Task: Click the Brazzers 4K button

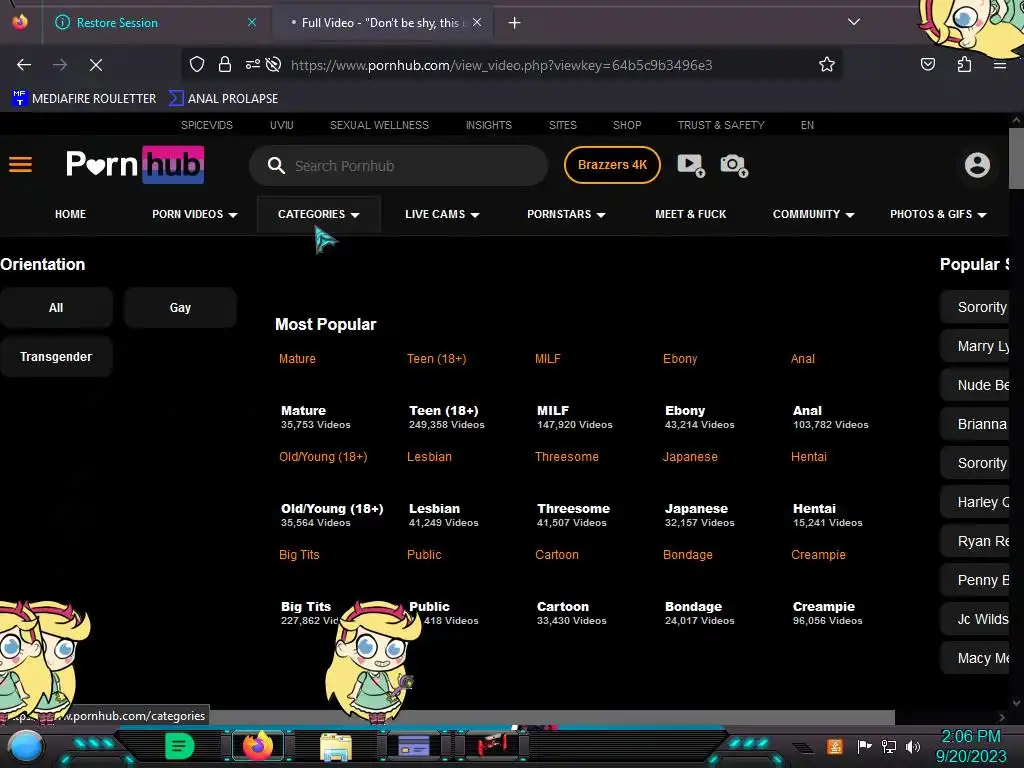Action: pyautogui.click(x=612, y=165)
